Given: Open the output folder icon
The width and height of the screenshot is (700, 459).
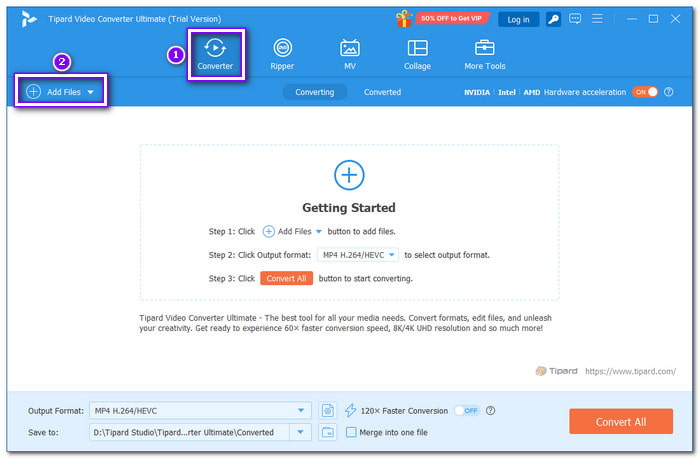Looking at the screenshot, I should [x=328, y=432].
